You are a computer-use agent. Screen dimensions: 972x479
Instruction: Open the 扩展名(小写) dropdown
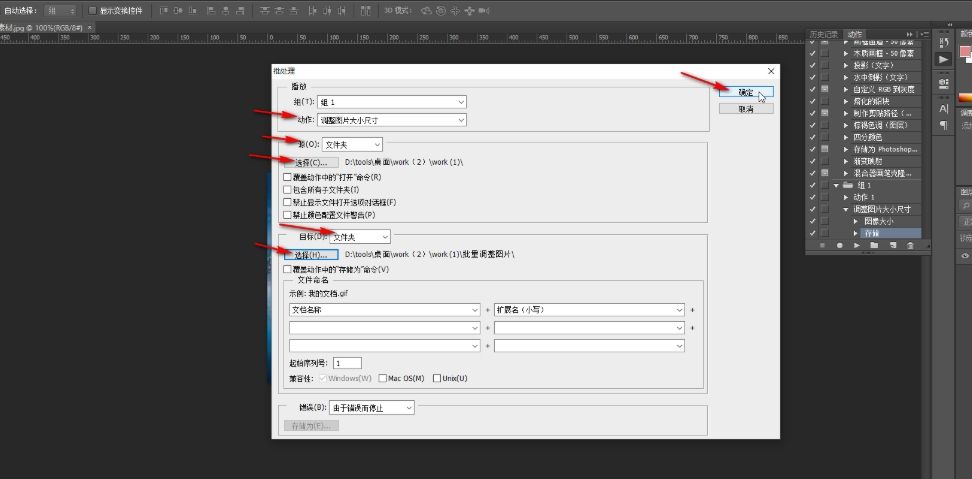tap(589, 310)
